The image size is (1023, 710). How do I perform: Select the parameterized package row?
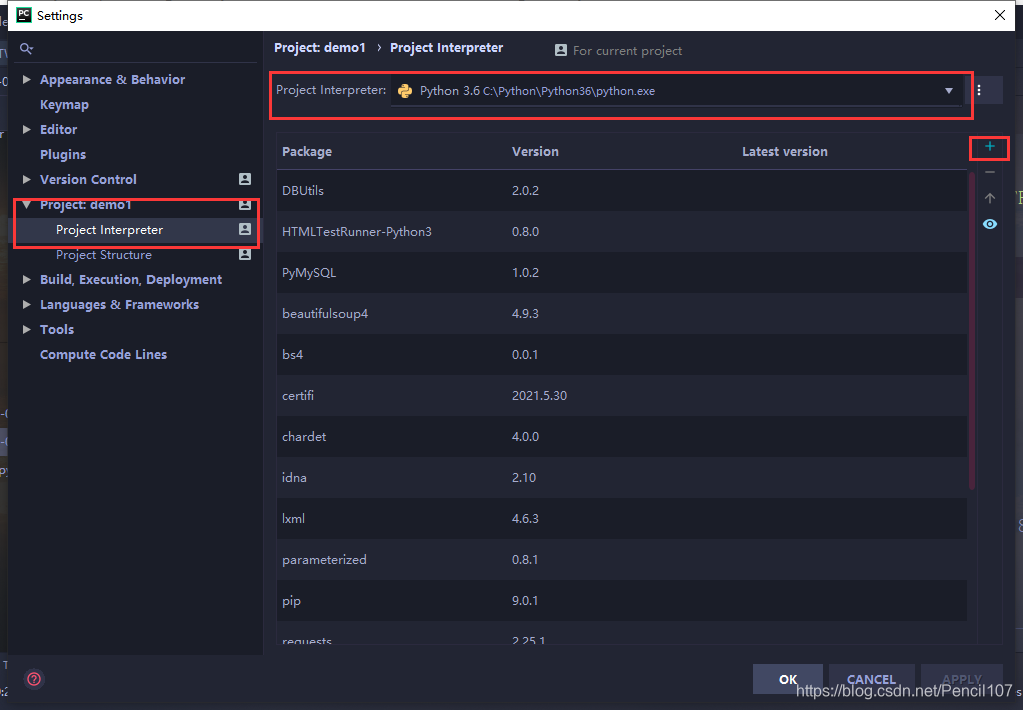pyautogui.click(x=622, y=560)
